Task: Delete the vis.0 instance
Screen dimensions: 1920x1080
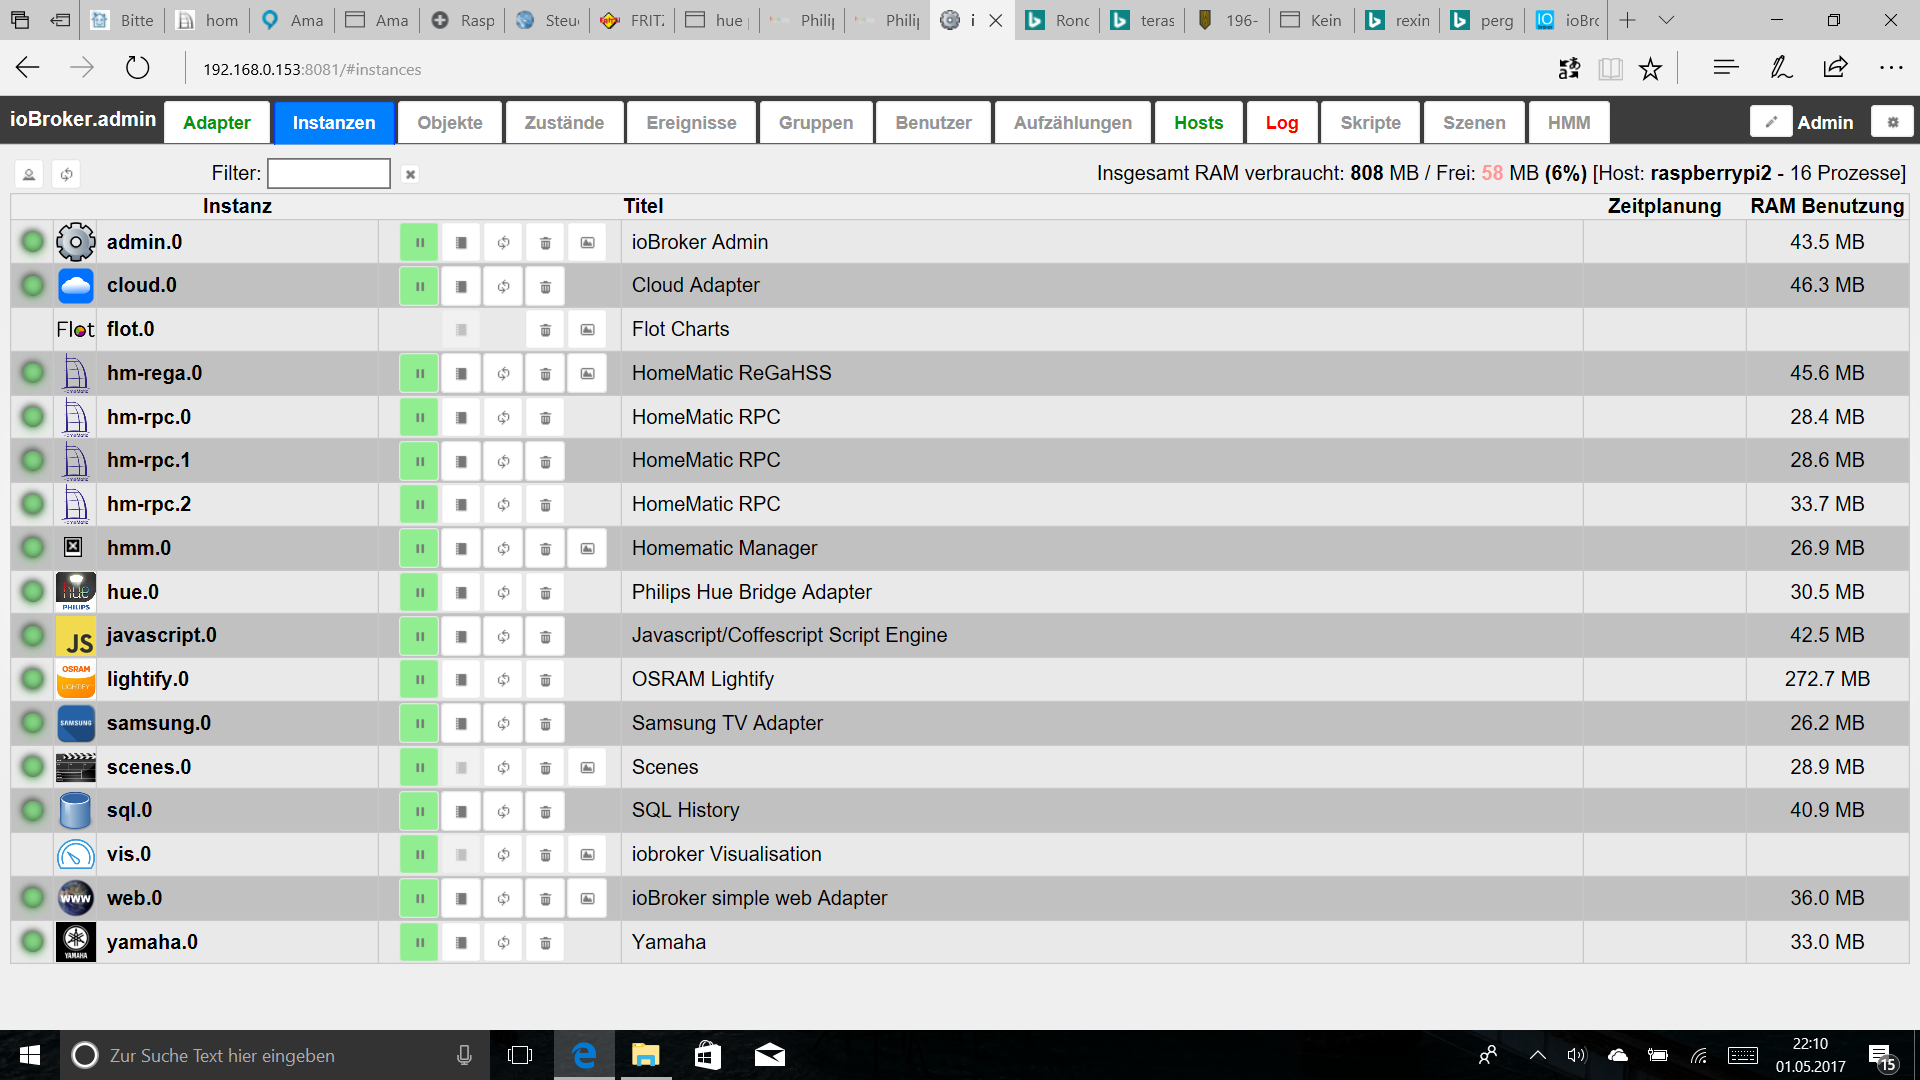Action: tap(545, 855)
